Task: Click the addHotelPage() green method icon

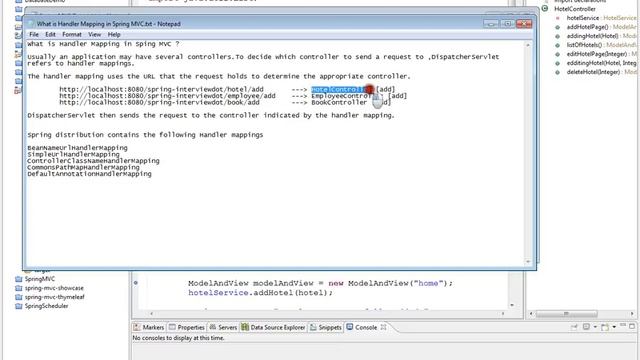Action: (x=558, y=27)
